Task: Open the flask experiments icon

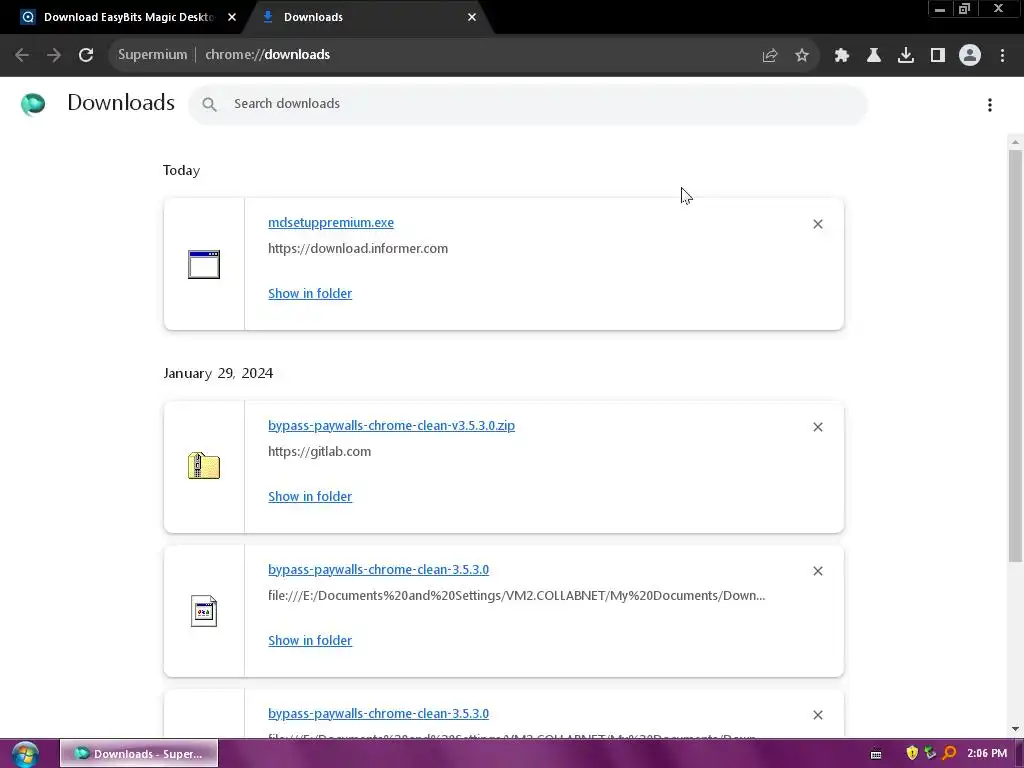Action: pyautogui.click(x=873, y=56)
